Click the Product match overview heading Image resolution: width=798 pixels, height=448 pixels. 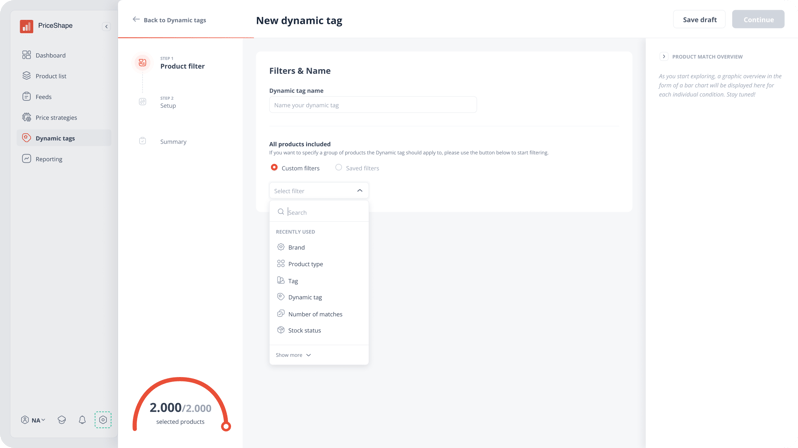tap(707, 57)
